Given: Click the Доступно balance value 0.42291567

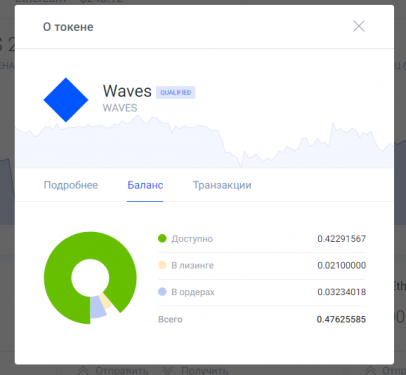Looking at the screenshot, I should click(342, 239).
